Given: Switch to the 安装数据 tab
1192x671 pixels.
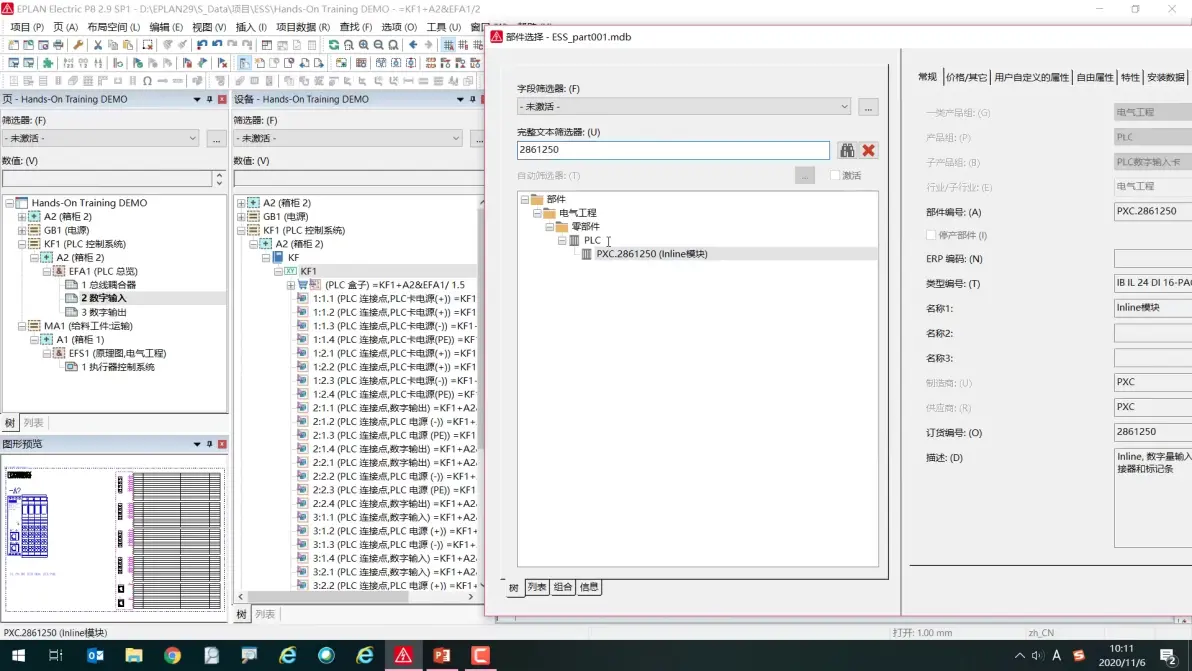Looking at the screenshot, I should point(1165,77).
